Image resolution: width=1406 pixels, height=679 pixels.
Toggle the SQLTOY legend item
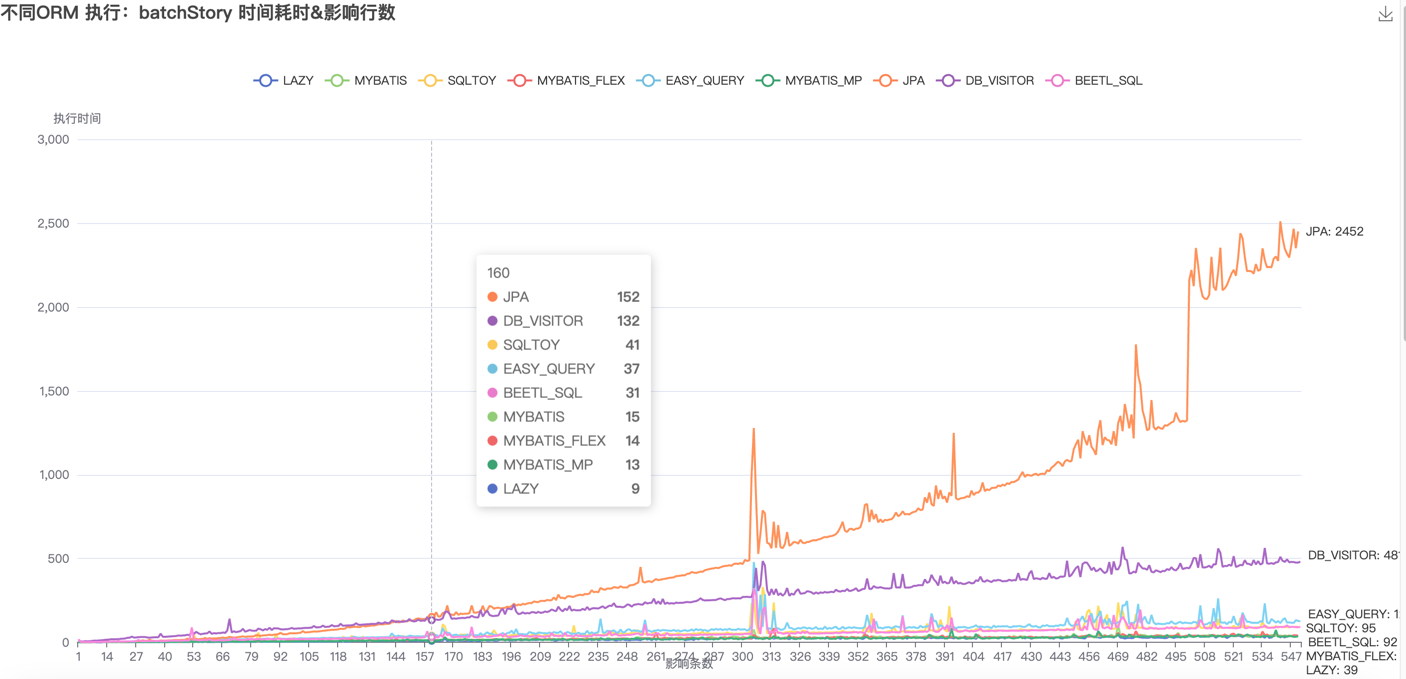[x=457, y=80]
